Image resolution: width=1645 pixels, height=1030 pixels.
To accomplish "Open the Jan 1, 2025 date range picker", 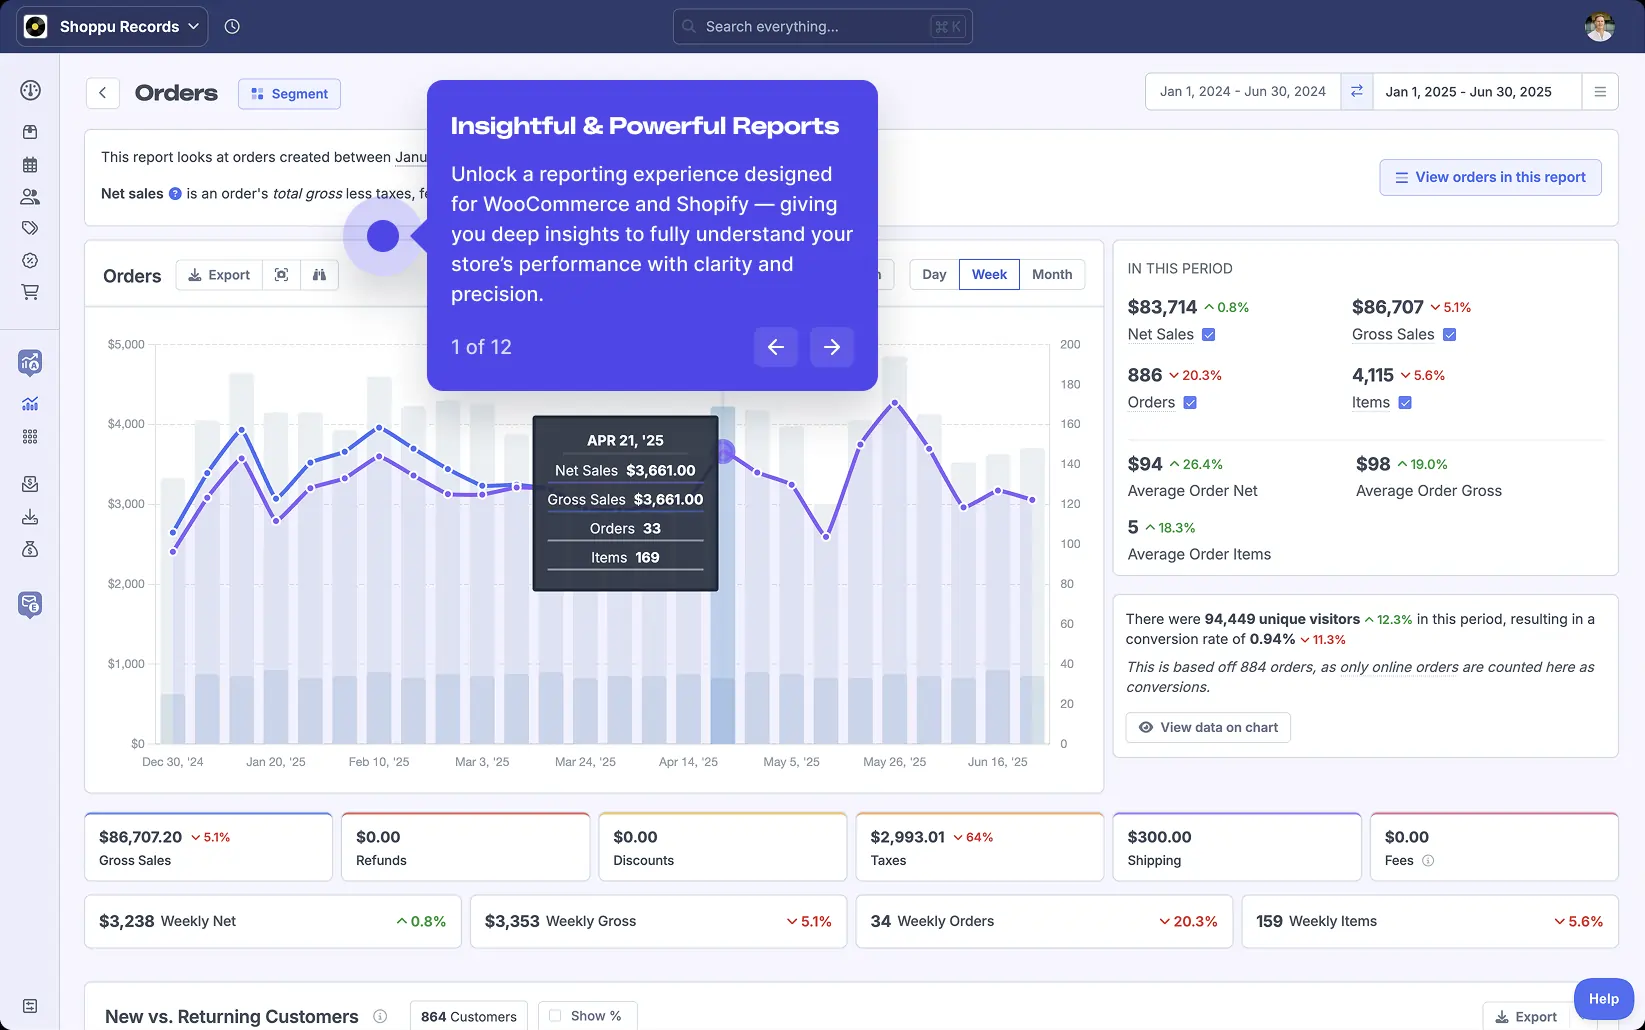I will pyautogui.click(x=1468, y=91).
